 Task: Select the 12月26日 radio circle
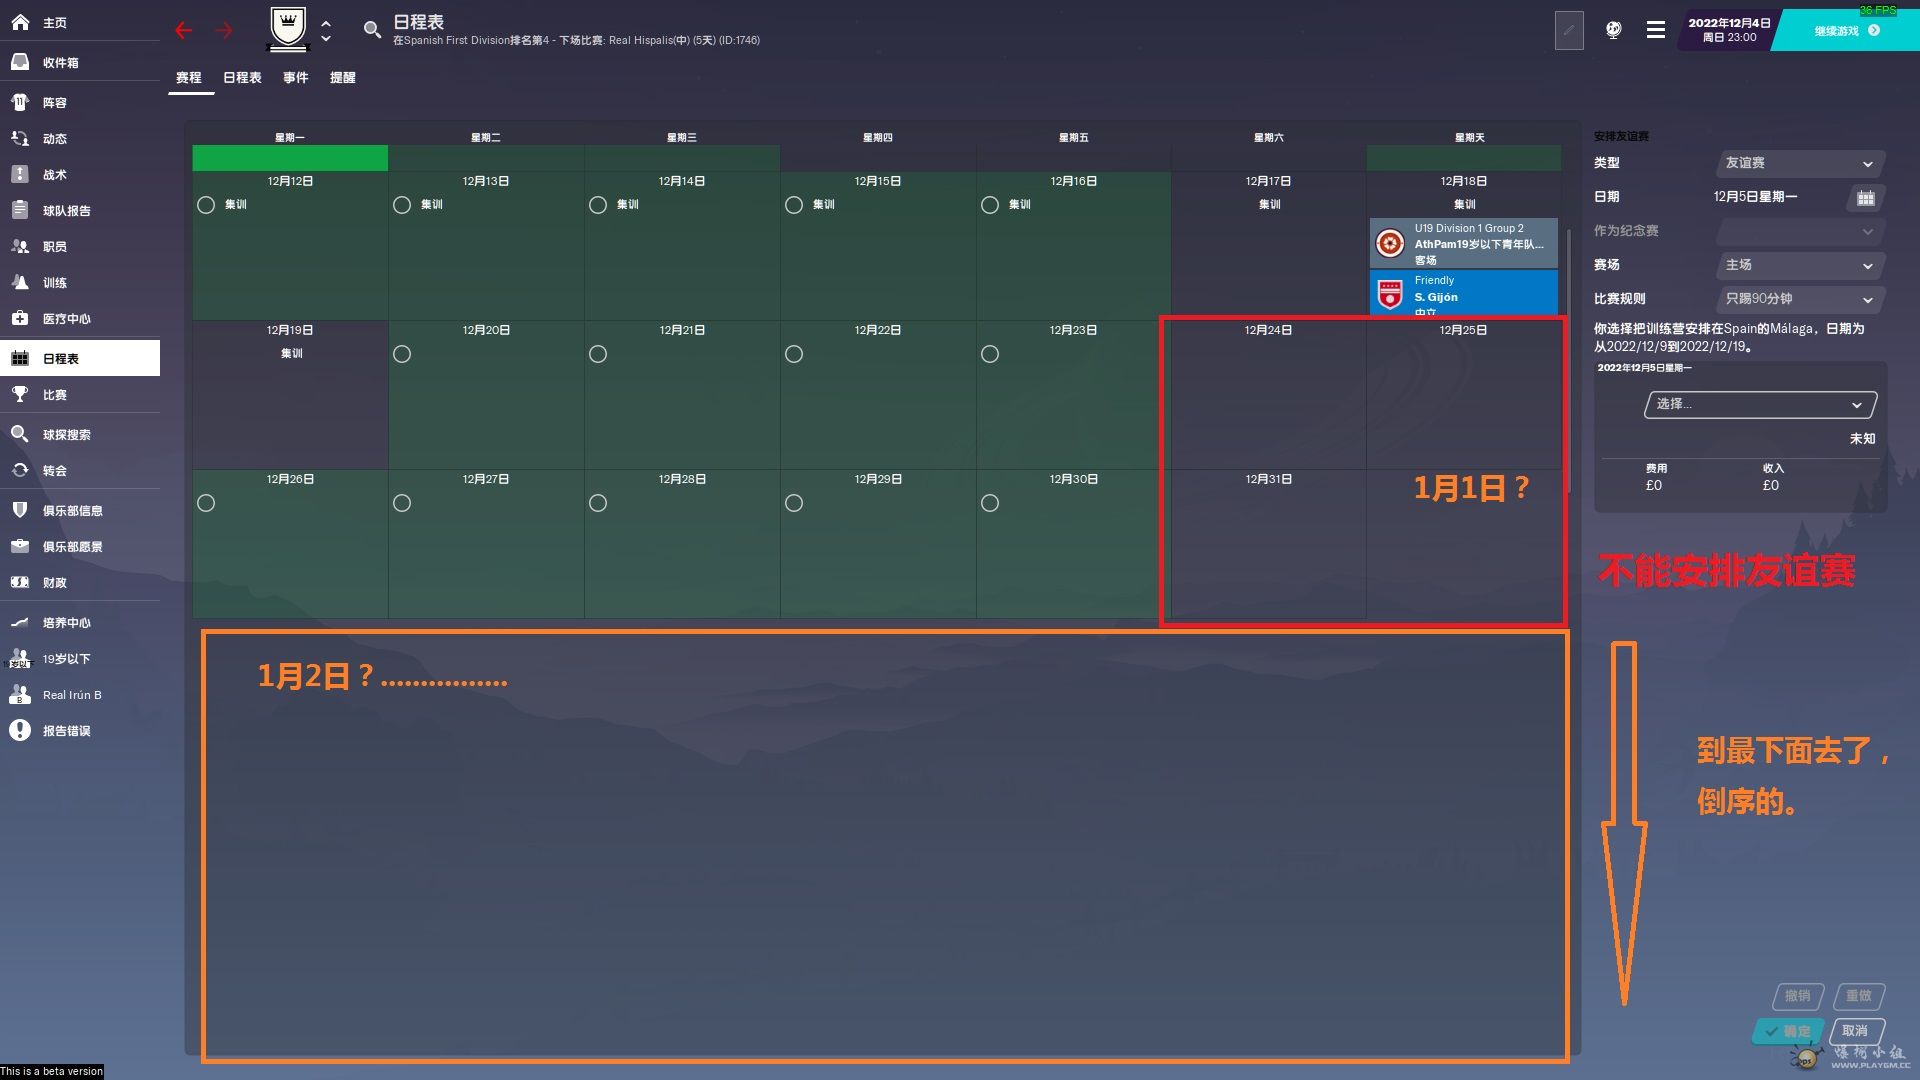206,503
